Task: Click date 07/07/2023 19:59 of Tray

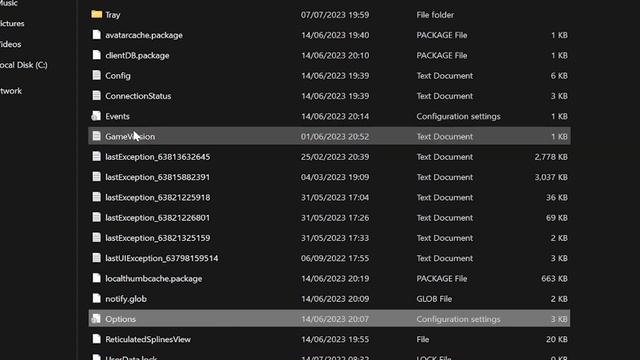Action: [x=335, y=15]
